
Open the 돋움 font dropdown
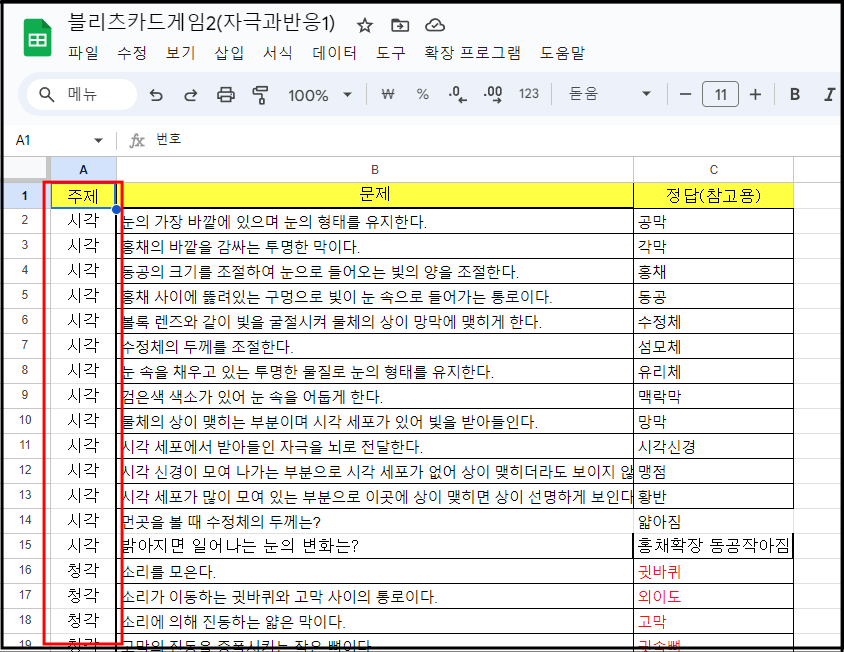click(x=610, y=94)
